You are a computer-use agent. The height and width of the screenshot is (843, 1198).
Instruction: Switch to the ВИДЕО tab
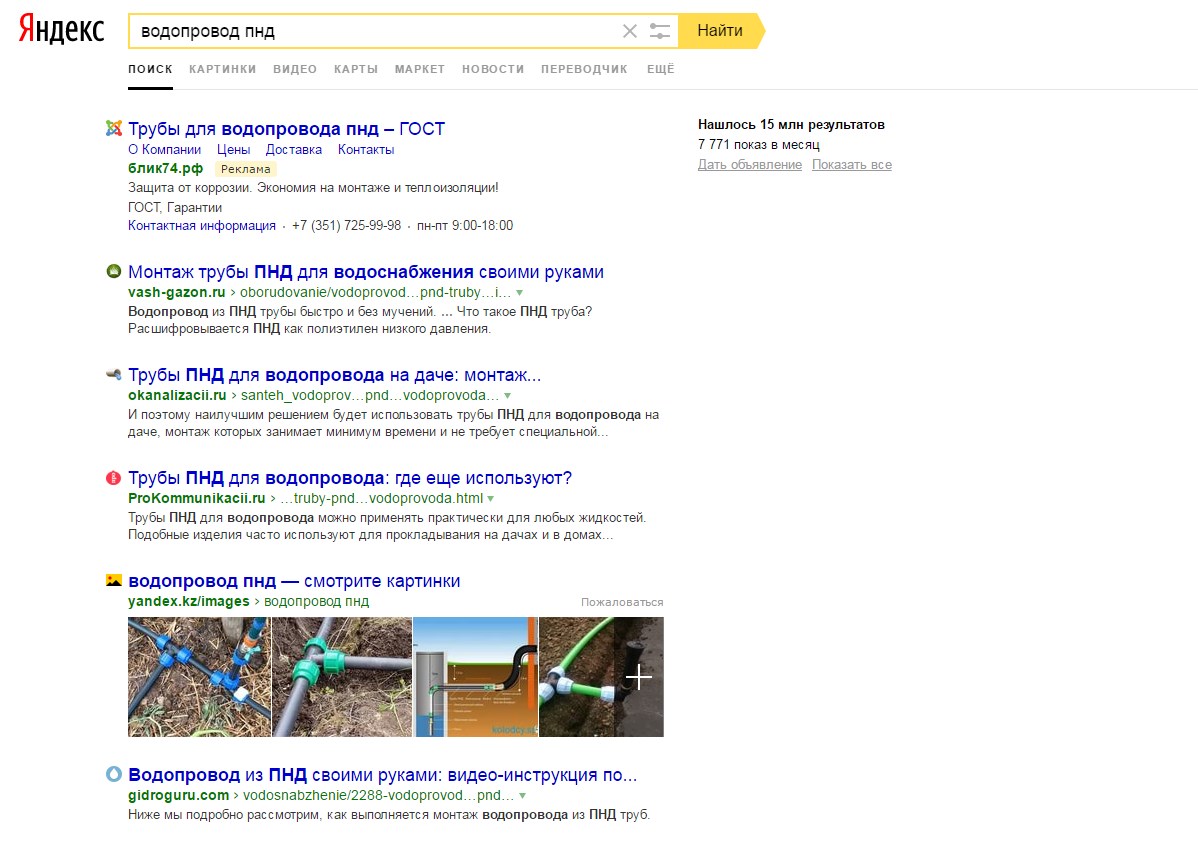point(295,69)
